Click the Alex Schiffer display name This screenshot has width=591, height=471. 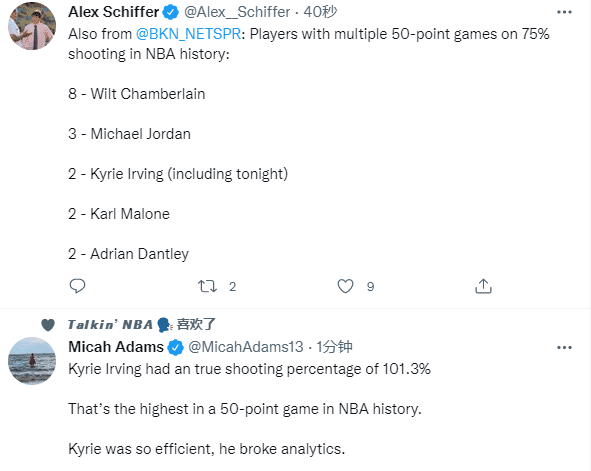click(x=113, y=12)
